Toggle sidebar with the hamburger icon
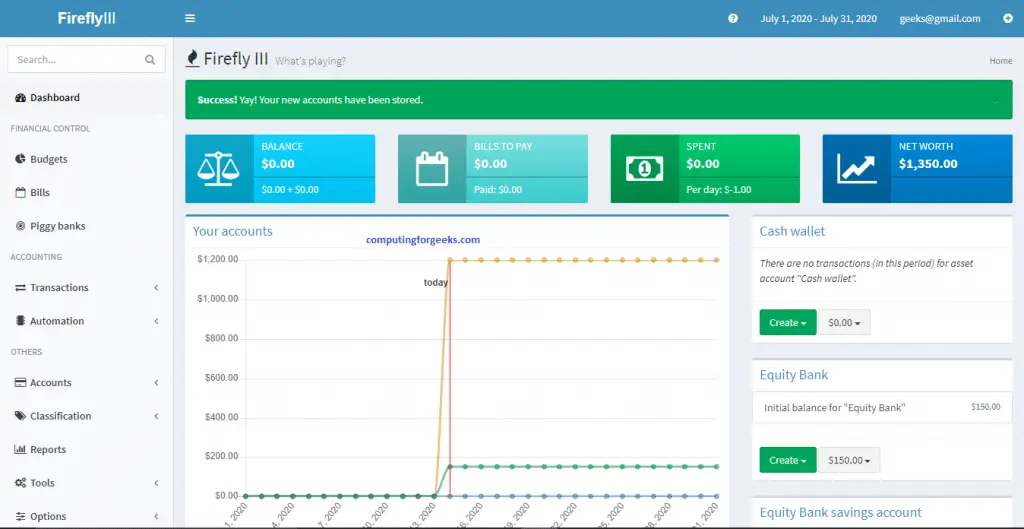This screenshot has width=1024, height=529. (x=190, y=18)
